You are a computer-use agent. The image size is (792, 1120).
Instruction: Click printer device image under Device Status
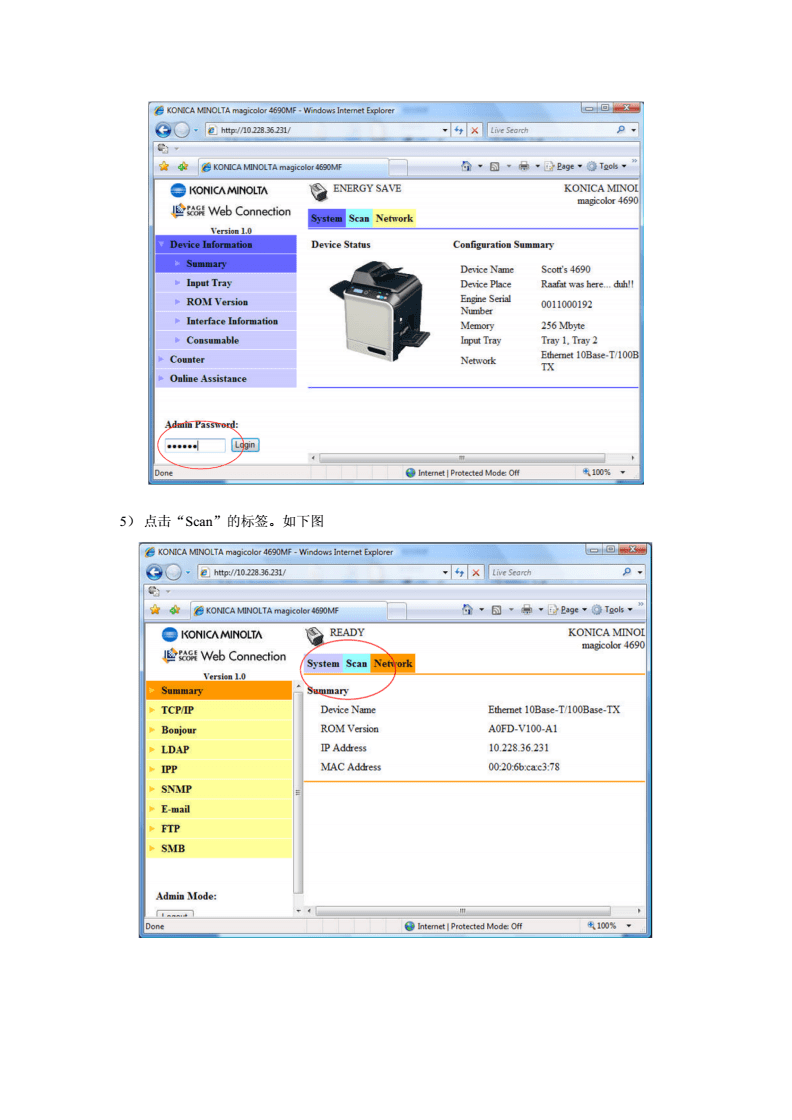[381, 311]
